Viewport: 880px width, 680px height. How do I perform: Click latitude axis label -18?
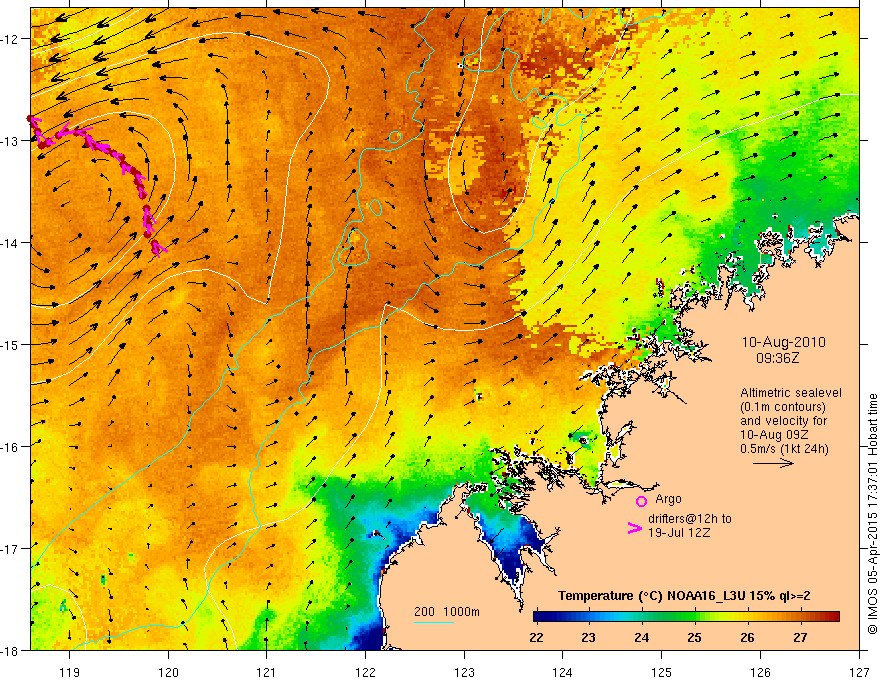[x=11, y=650]
